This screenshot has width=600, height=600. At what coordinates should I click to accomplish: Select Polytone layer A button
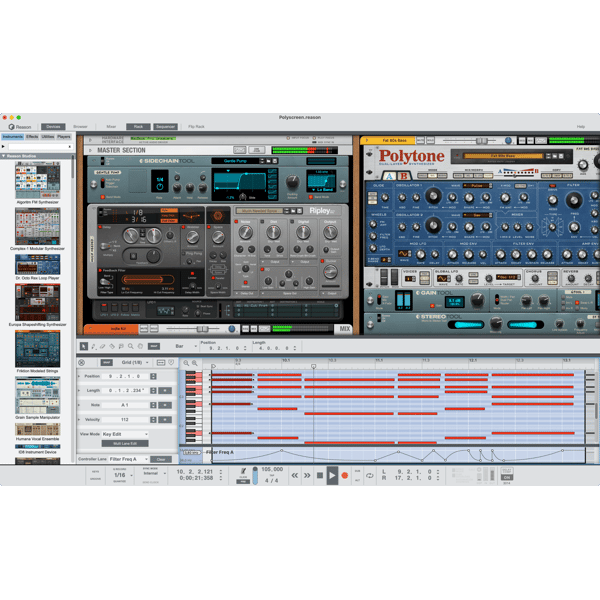[390, 176]
